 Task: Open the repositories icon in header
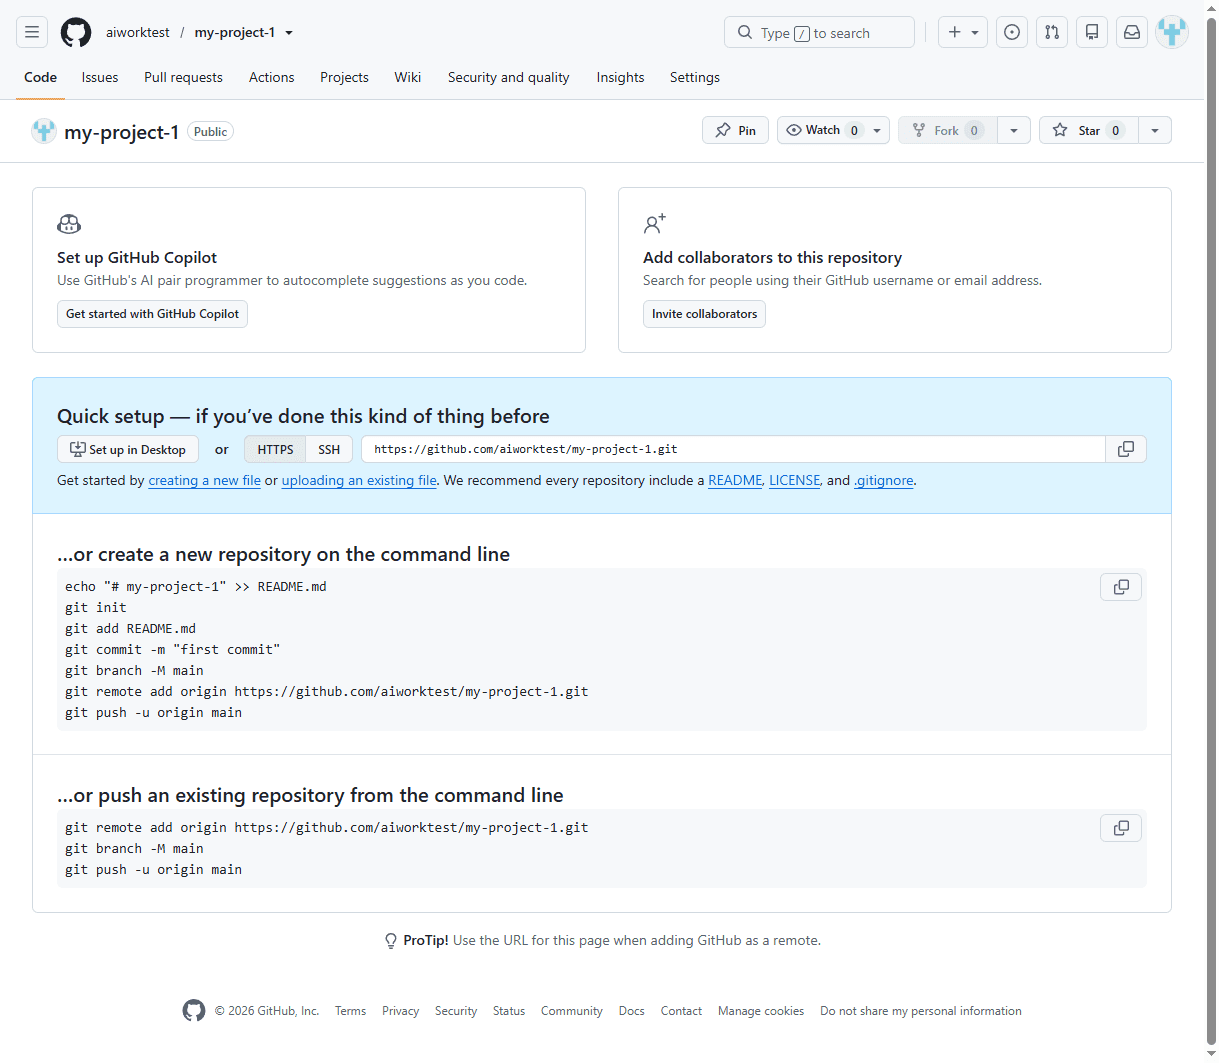[1092, 32]
